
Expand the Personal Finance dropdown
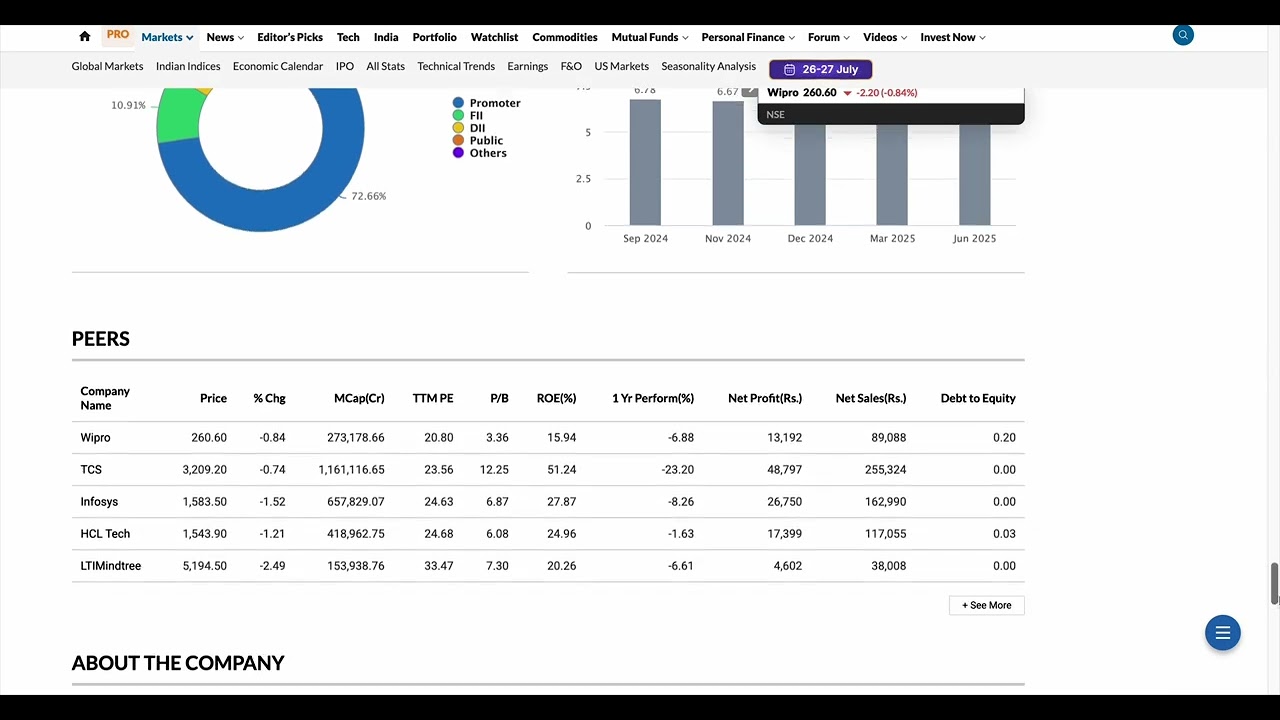[748, 37]
